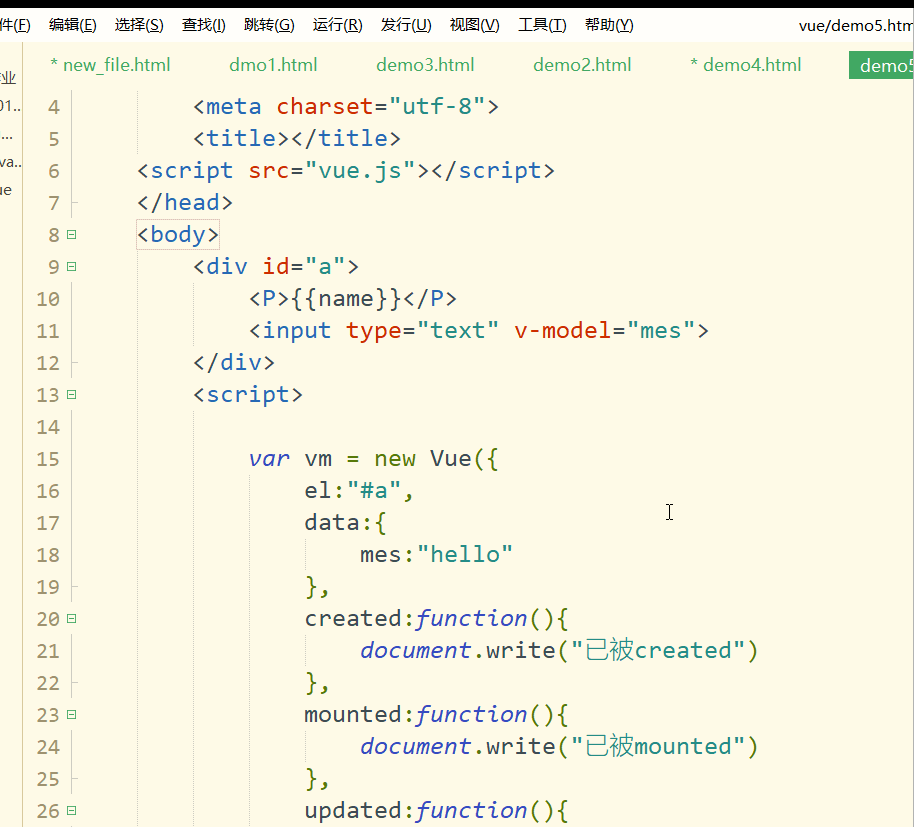Image resolution: width=914 pixels, height=827 pixels.
Task: Collapse the div fold at line 9
Action: (x=72, y=266)
